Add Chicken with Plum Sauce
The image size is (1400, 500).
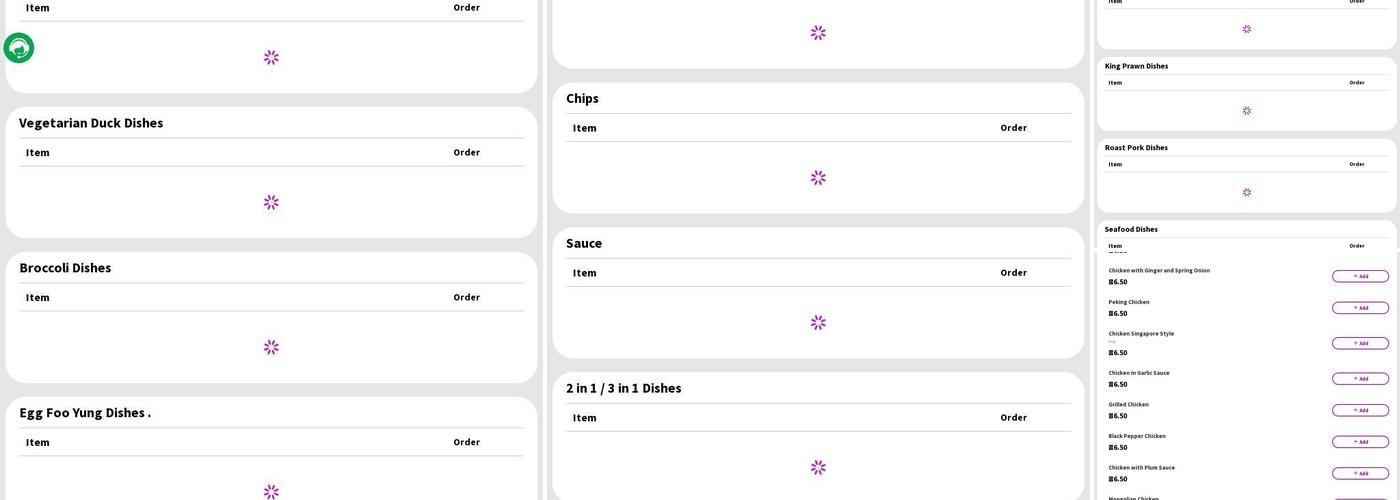(1360, 473)
